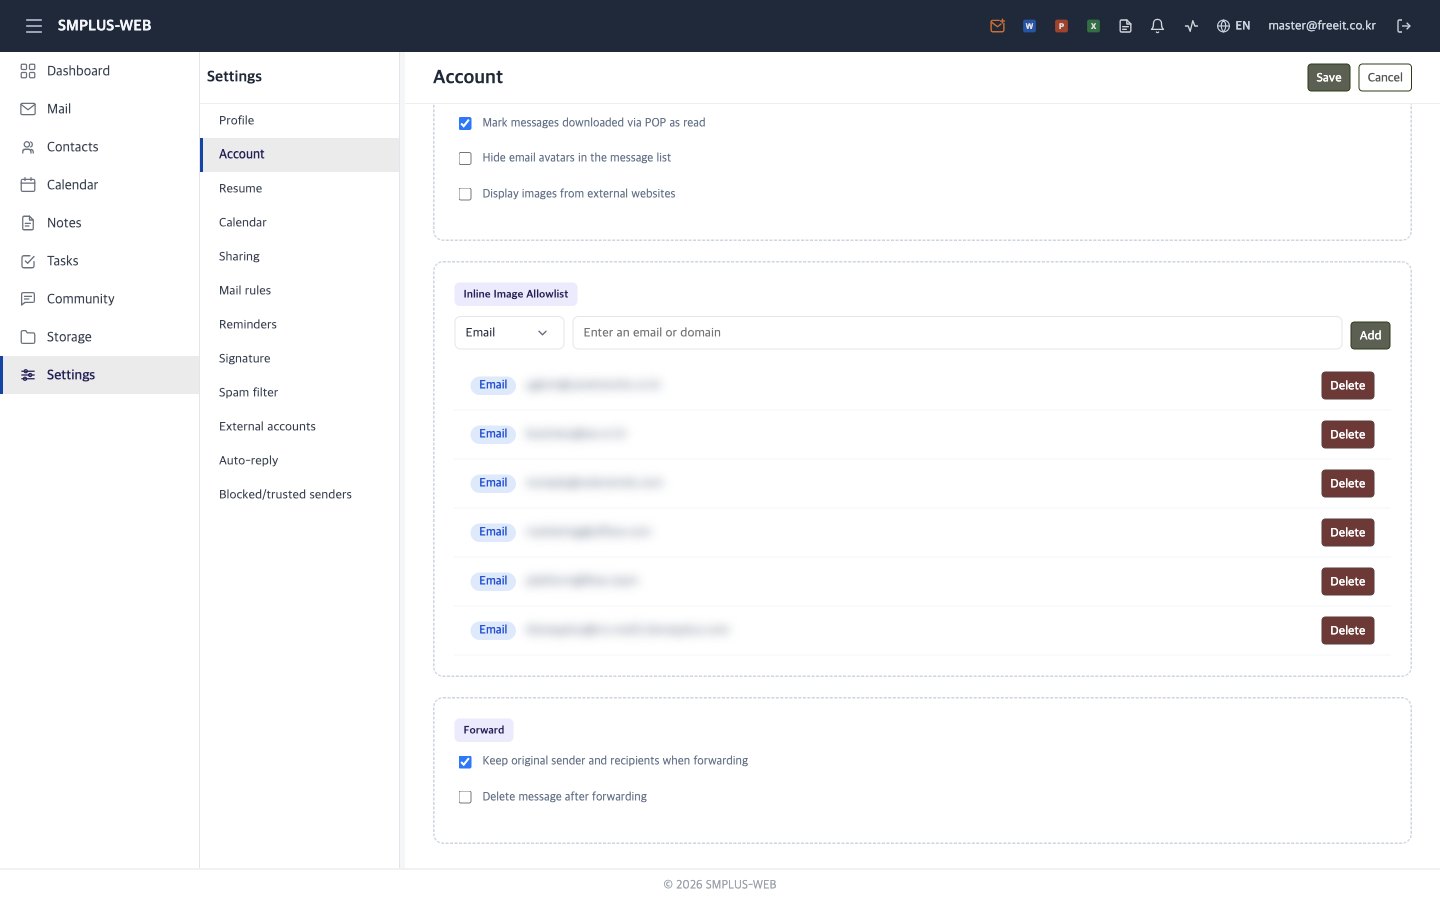Open Reminders settings

pos(300,324)
